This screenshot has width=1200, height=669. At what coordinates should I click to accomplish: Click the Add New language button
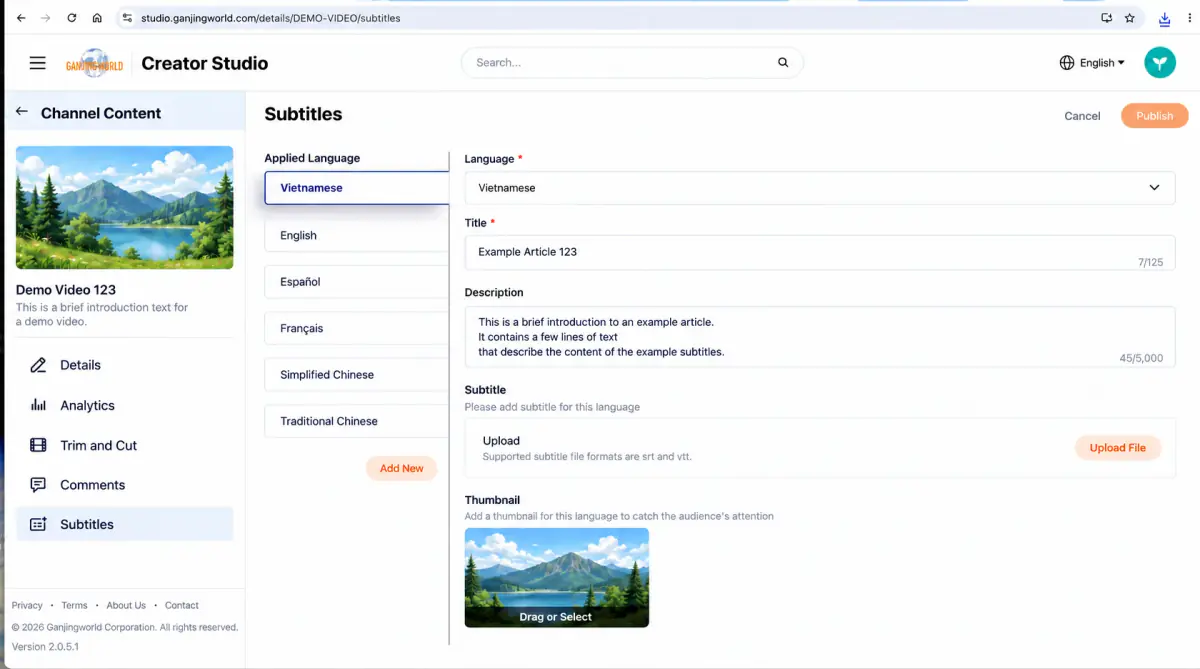click(x=402, y=468)
